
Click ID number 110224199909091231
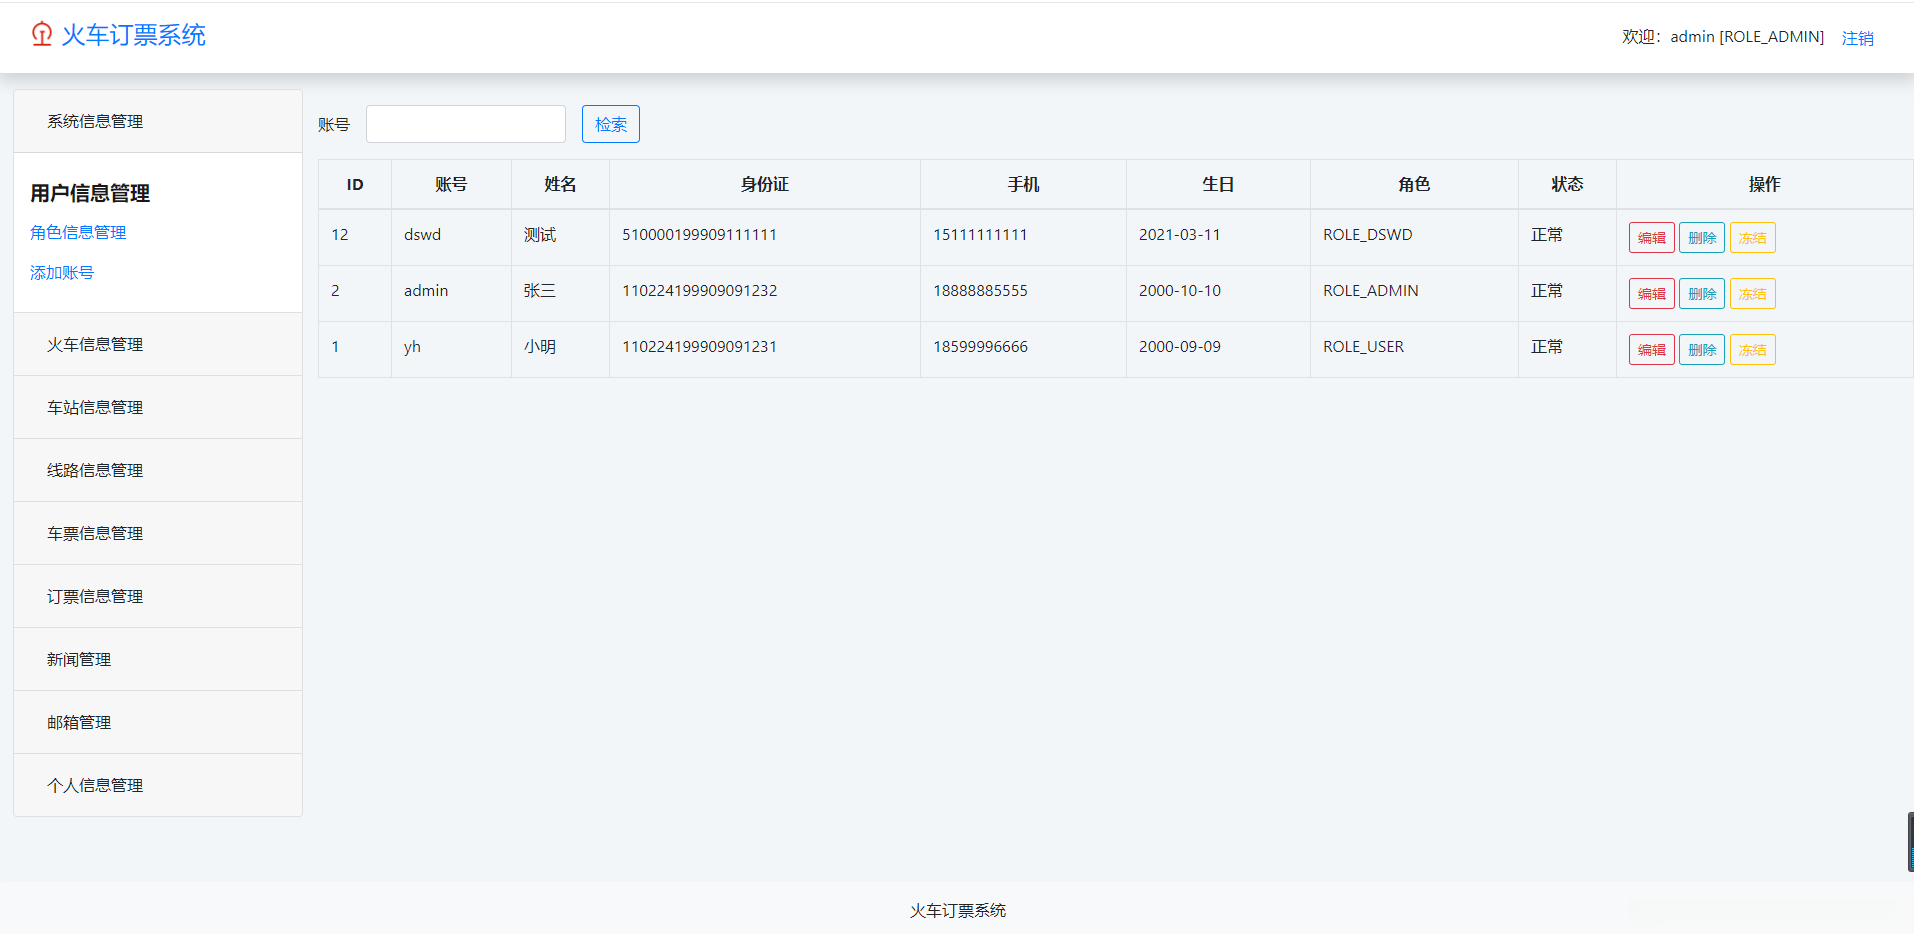click(x=700, y=347)
